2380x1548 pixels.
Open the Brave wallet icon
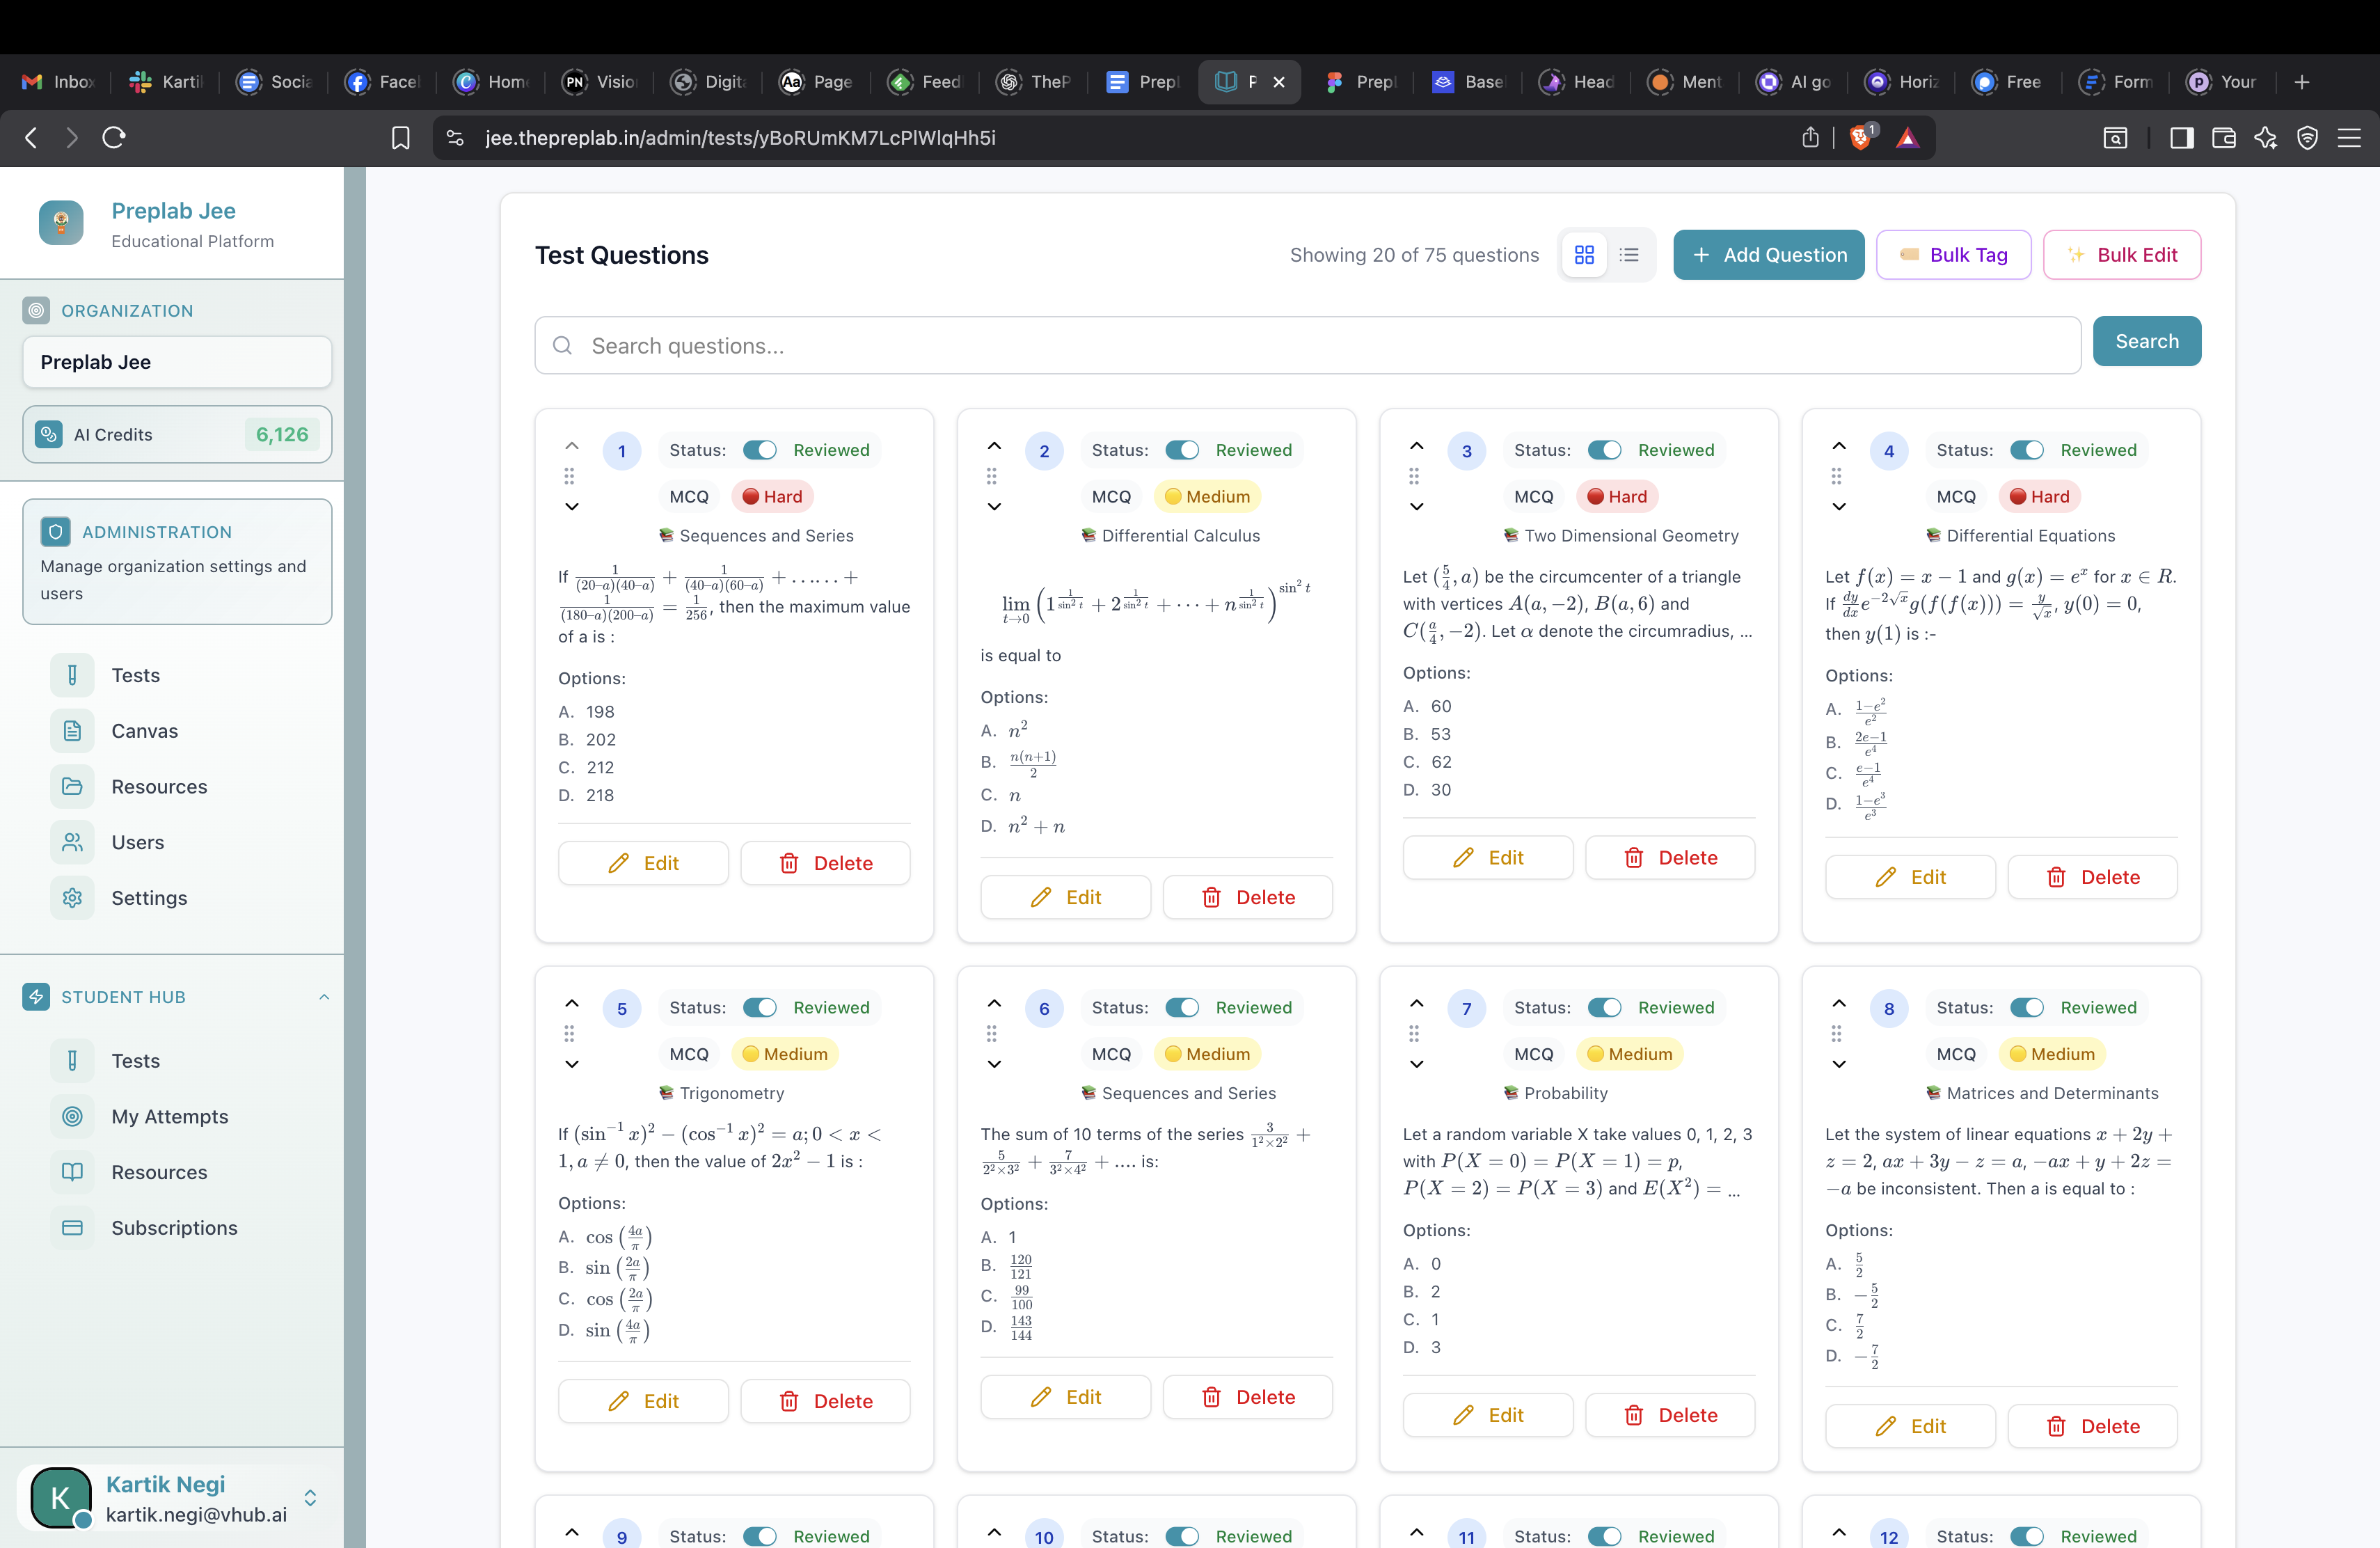pos(2223,138)
